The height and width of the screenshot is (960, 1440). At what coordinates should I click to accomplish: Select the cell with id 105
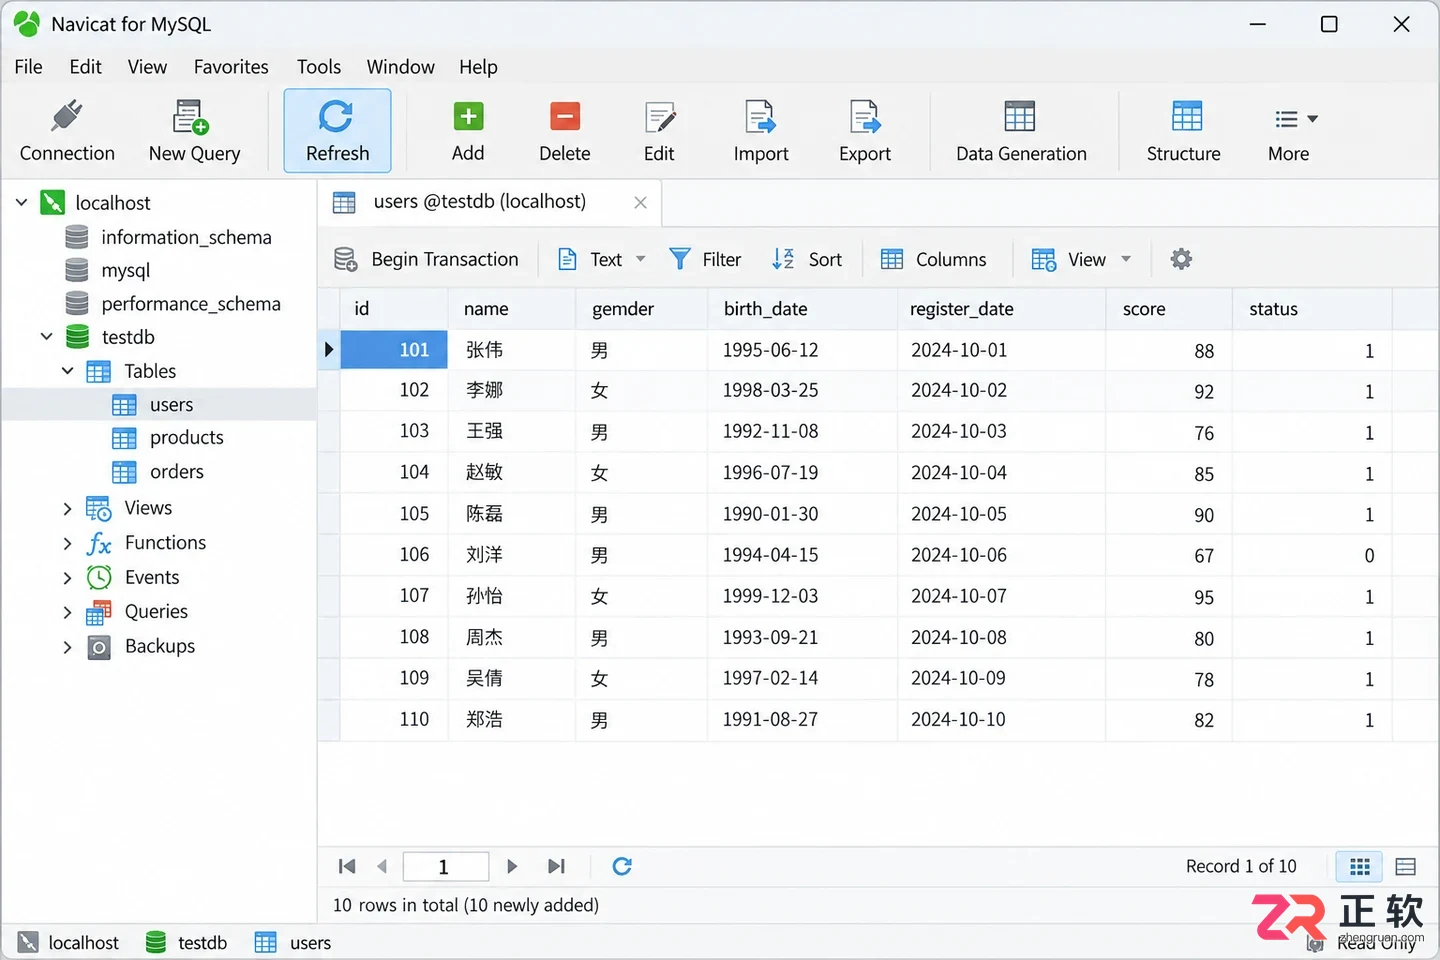394,514
